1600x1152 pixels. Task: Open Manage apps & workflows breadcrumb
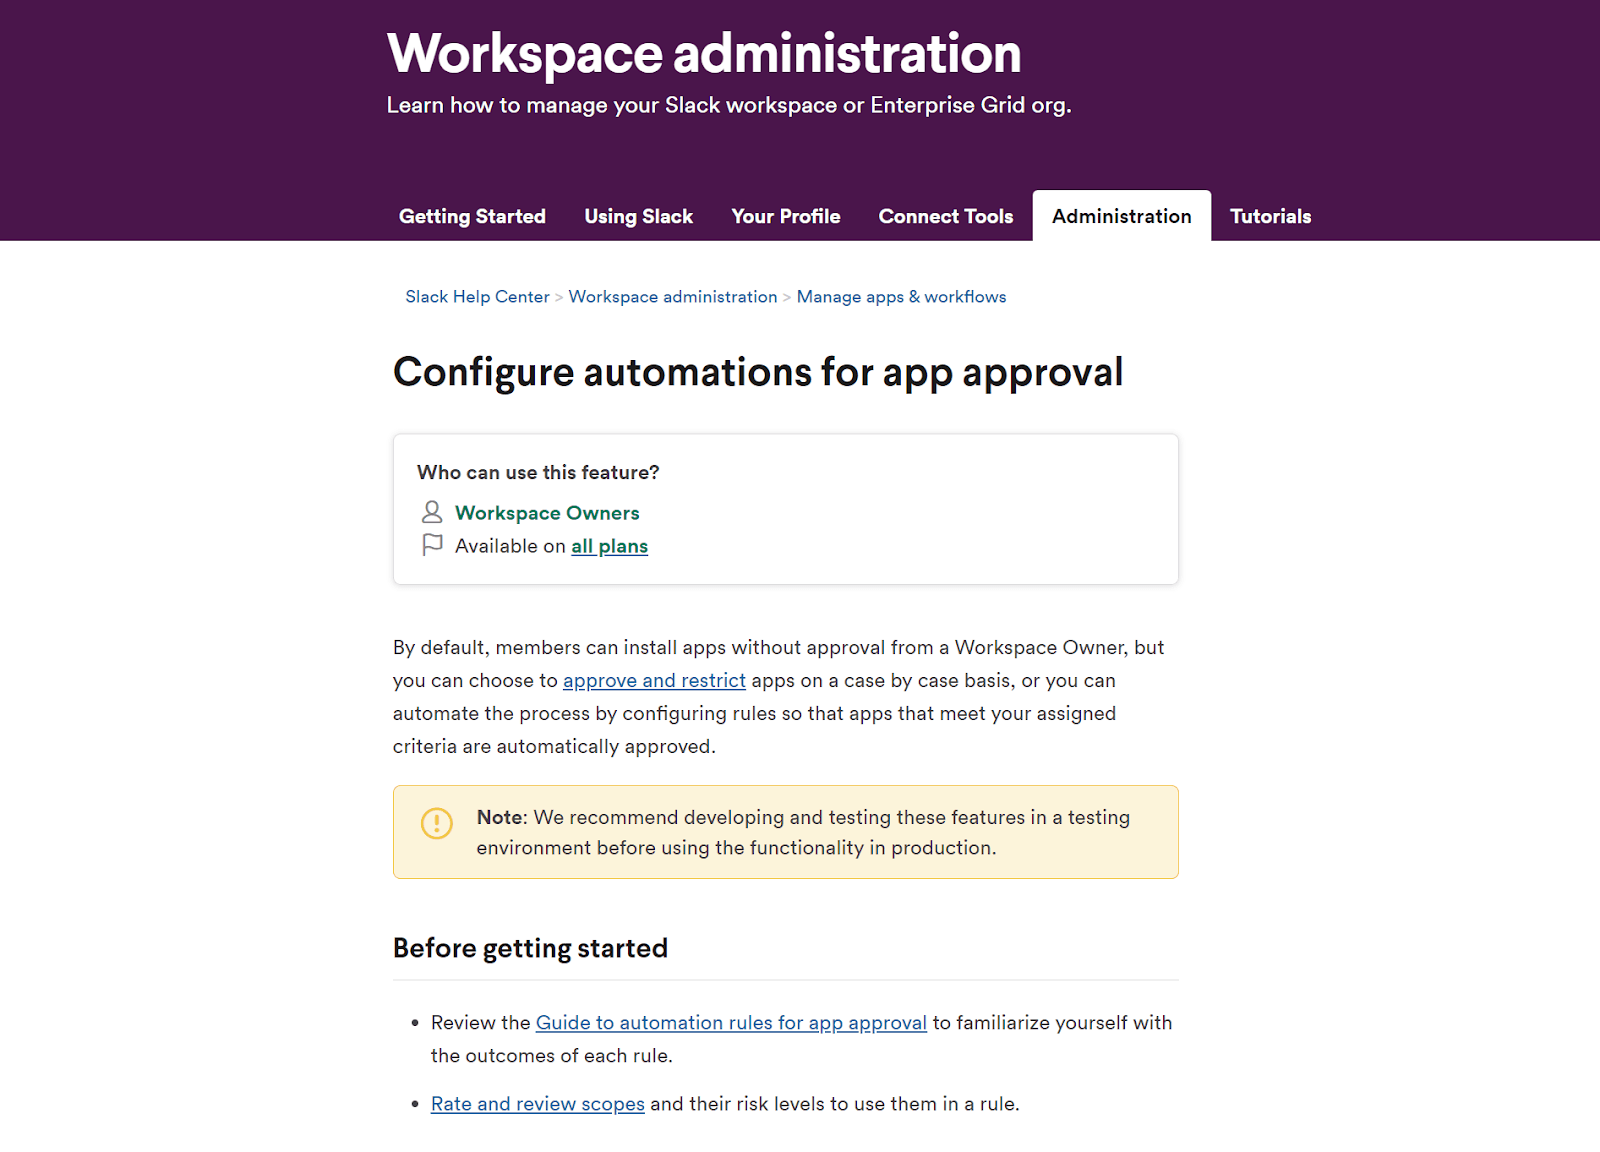coord(901,297)
